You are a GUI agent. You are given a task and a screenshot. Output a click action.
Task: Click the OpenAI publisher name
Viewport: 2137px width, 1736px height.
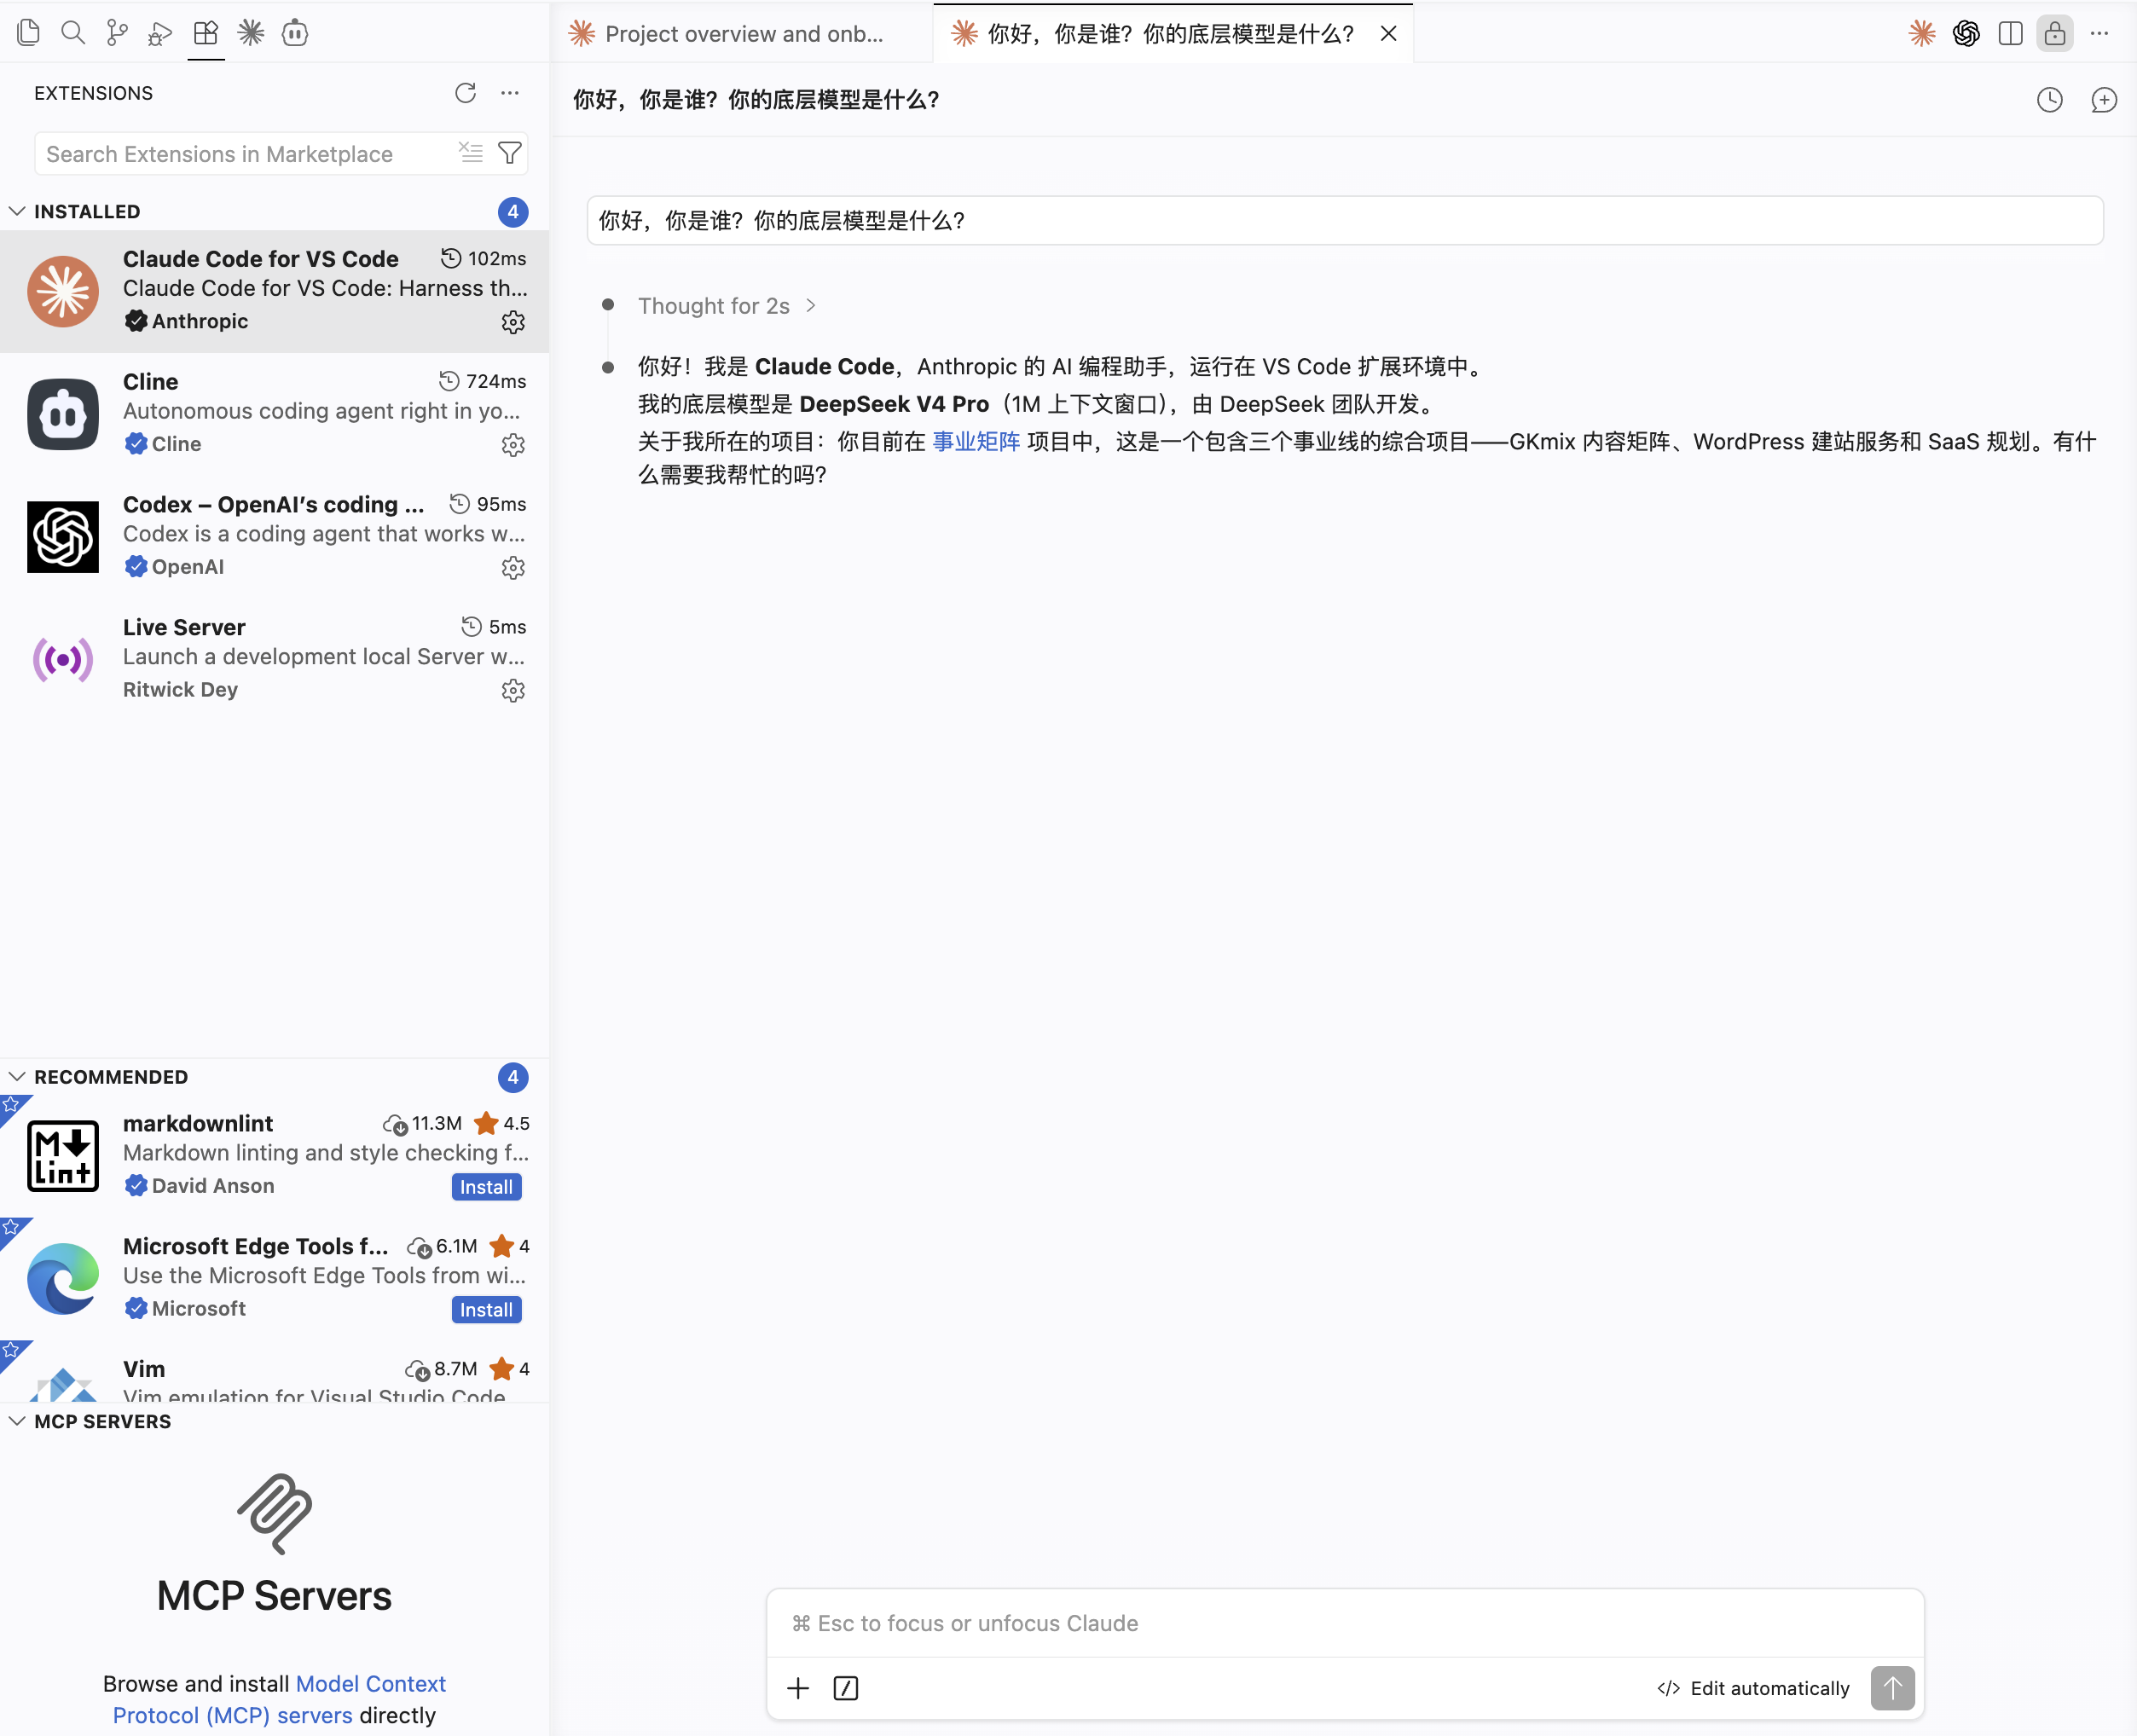coord(188,567)
